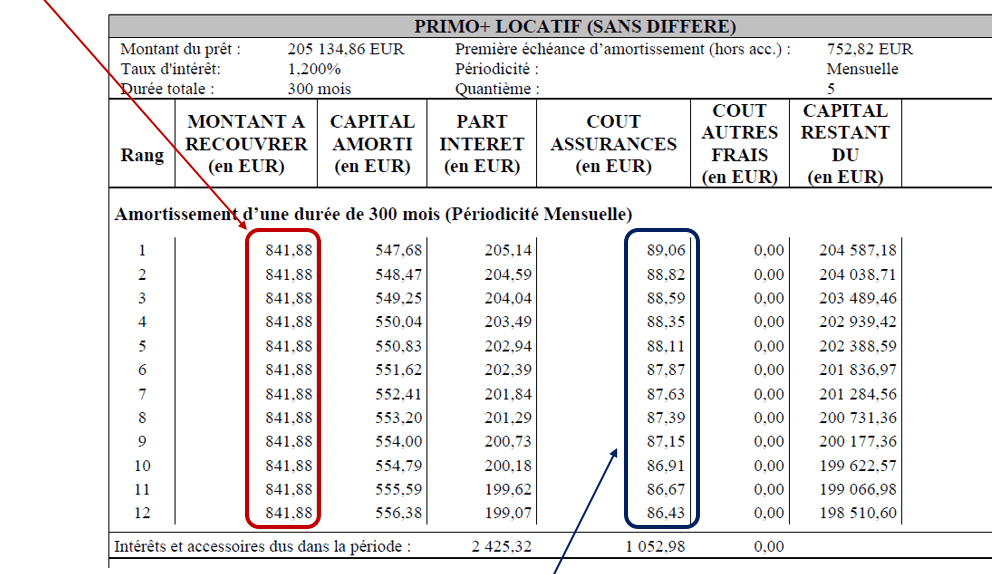The height and width of the screenshot is (574, 992).
Task: Click the PART INTERET column header
Action: 481,144
